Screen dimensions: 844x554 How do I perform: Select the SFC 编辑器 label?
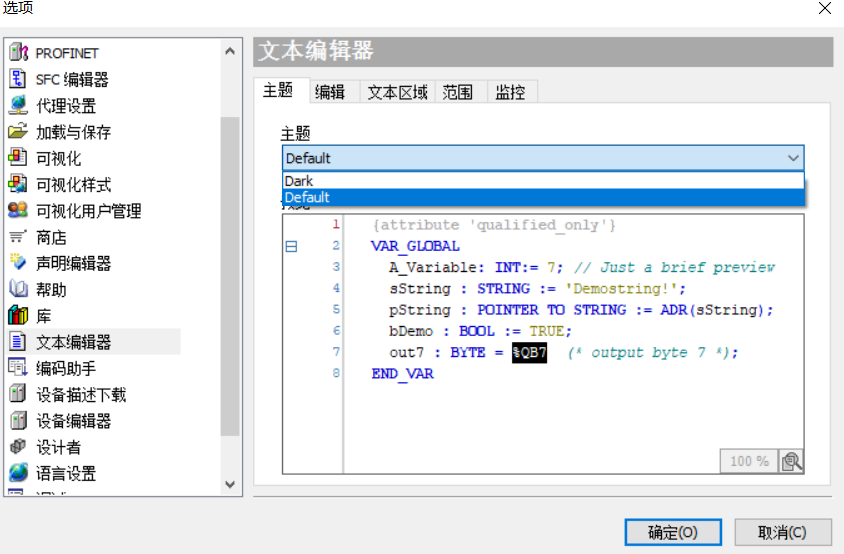point(72,80)
